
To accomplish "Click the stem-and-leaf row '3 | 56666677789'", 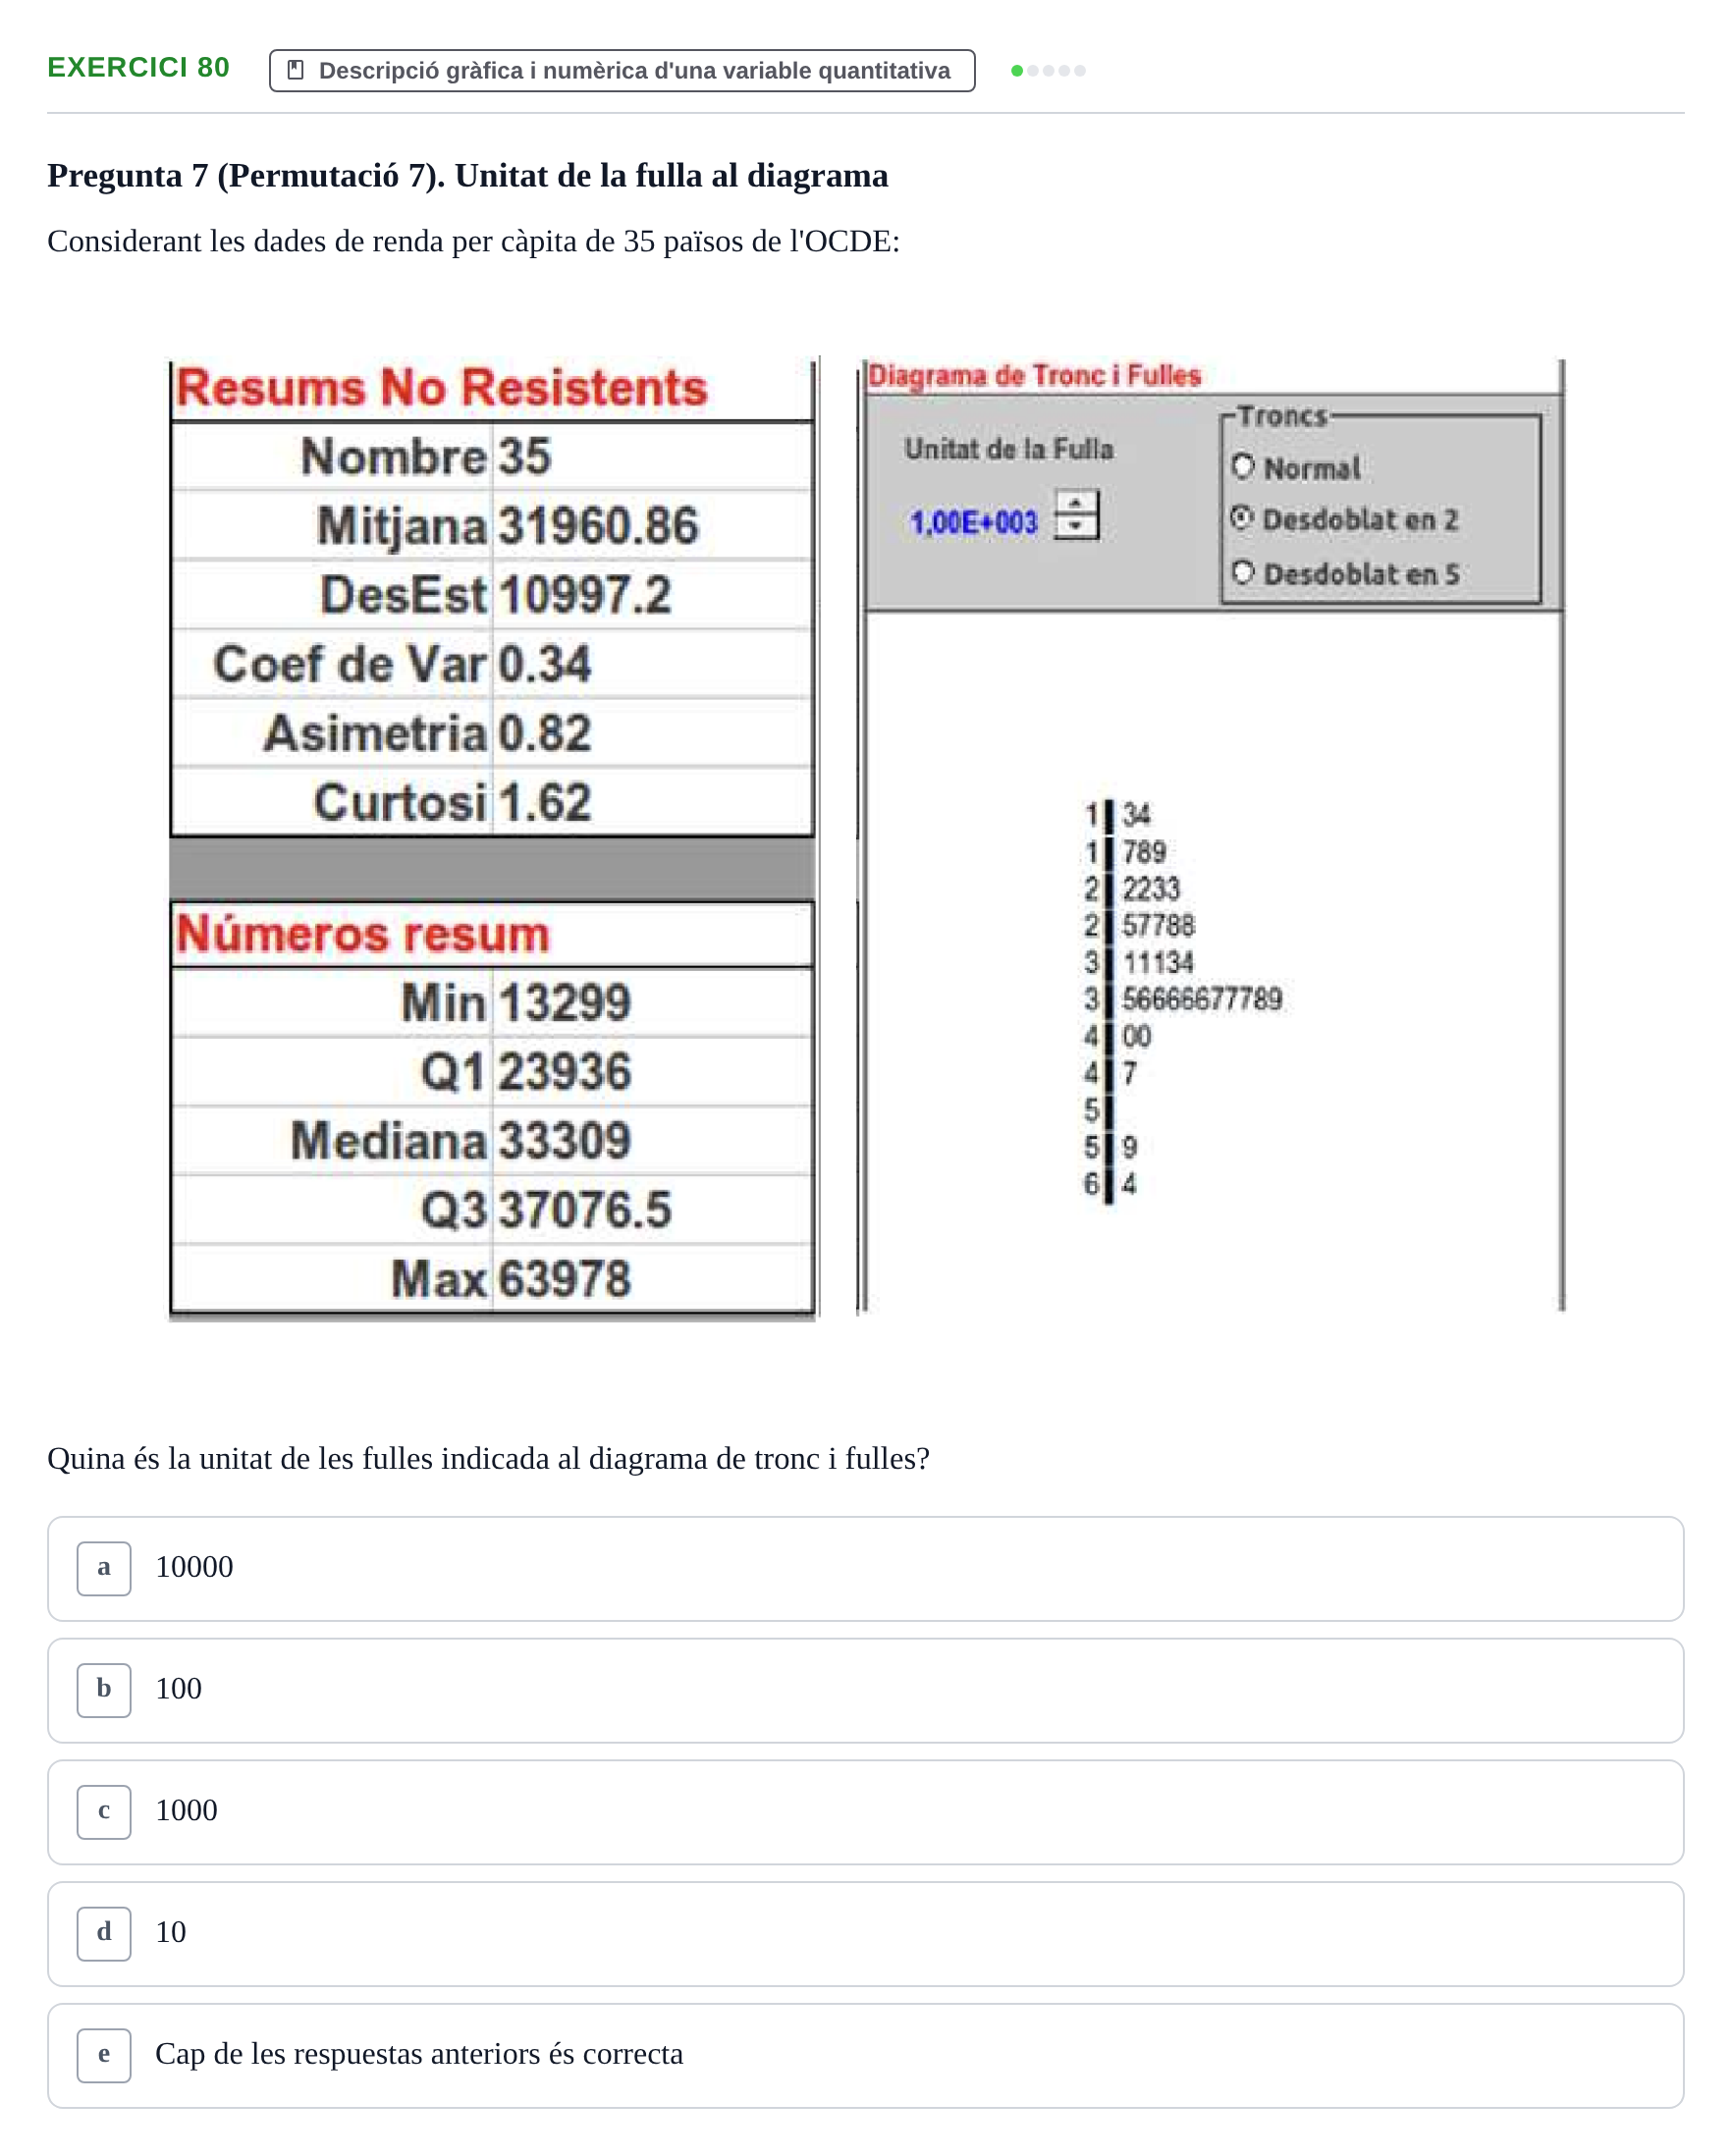I will pos(1183,998).
